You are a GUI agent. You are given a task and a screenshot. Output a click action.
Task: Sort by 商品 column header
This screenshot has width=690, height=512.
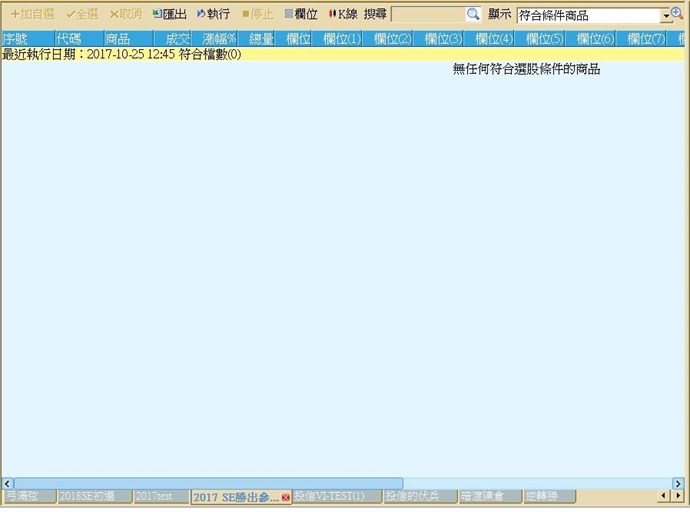point(129,39)
